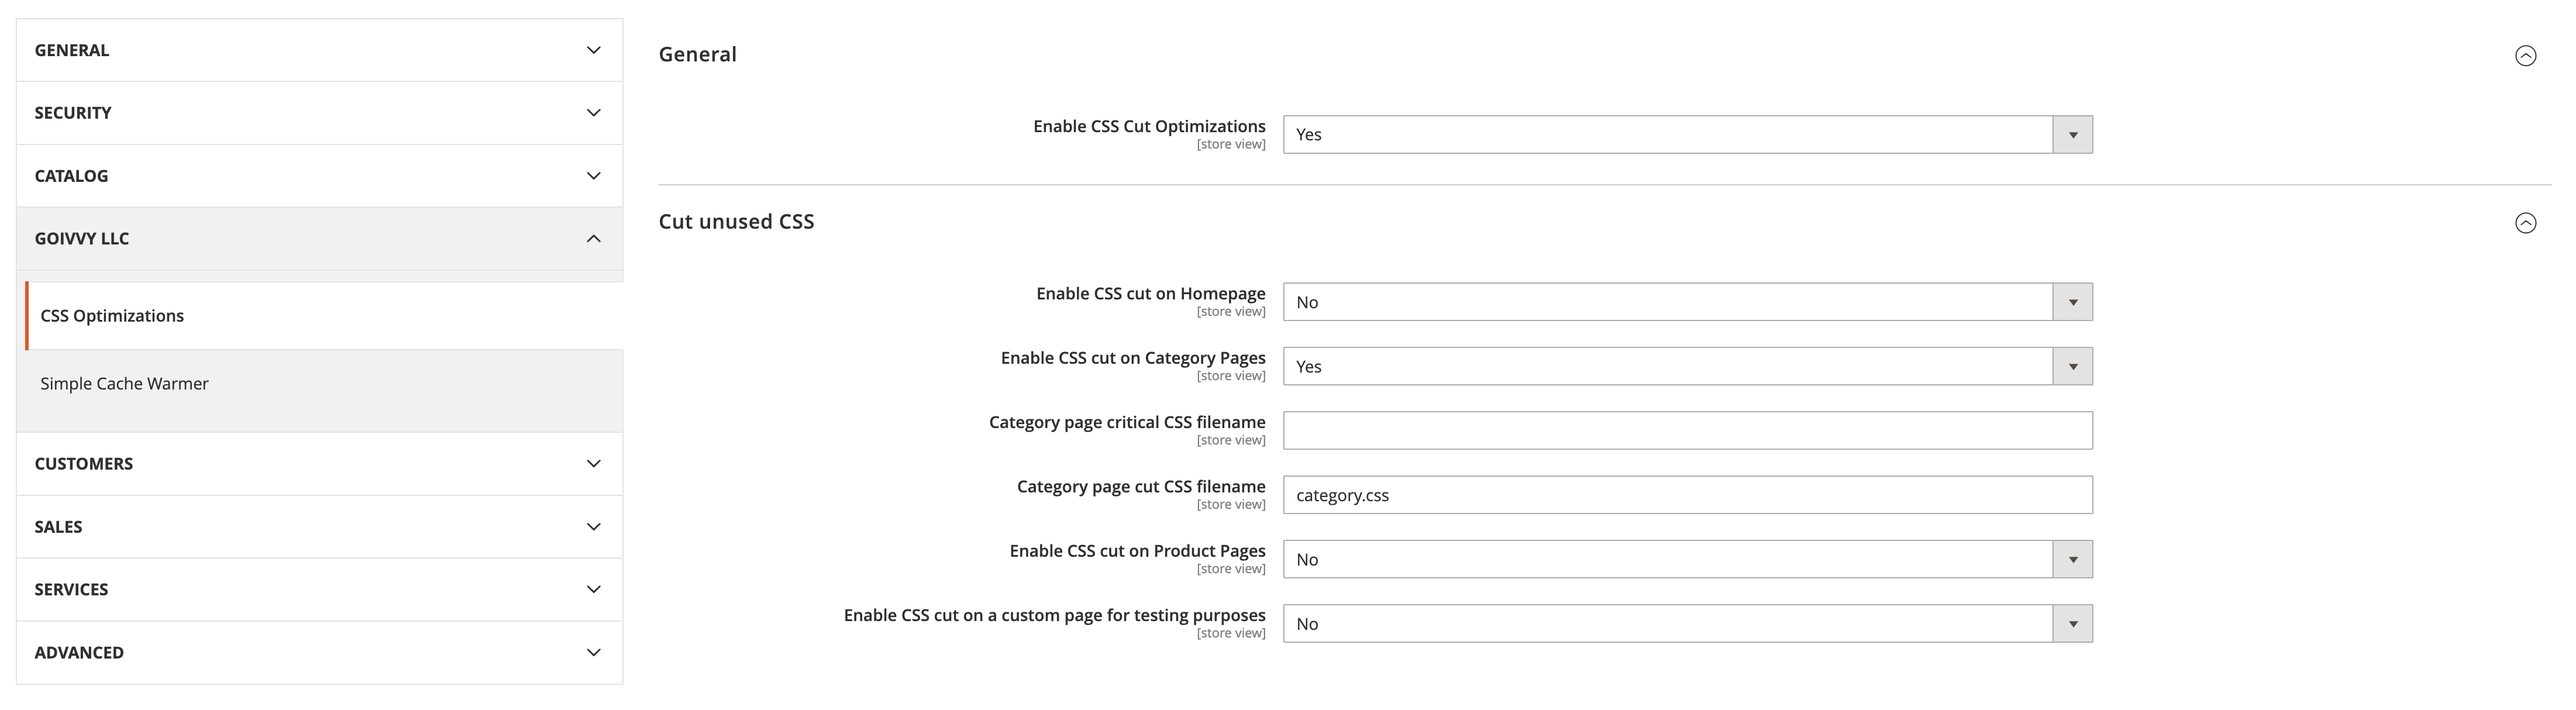Click the Category page critical CSS filename field
The image size is (2576, 710).
coord(1688,430)
